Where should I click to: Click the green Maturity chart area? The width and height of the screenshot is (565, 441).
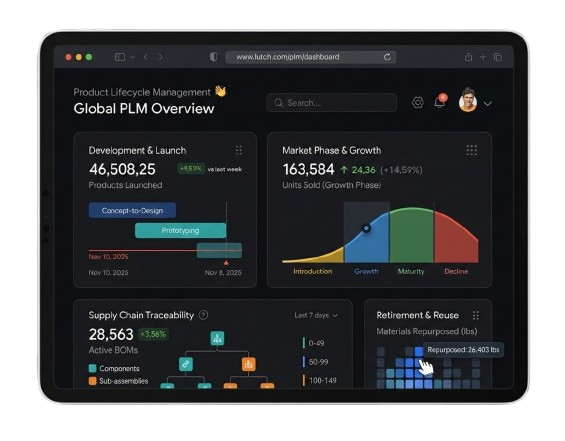[411, 236]
